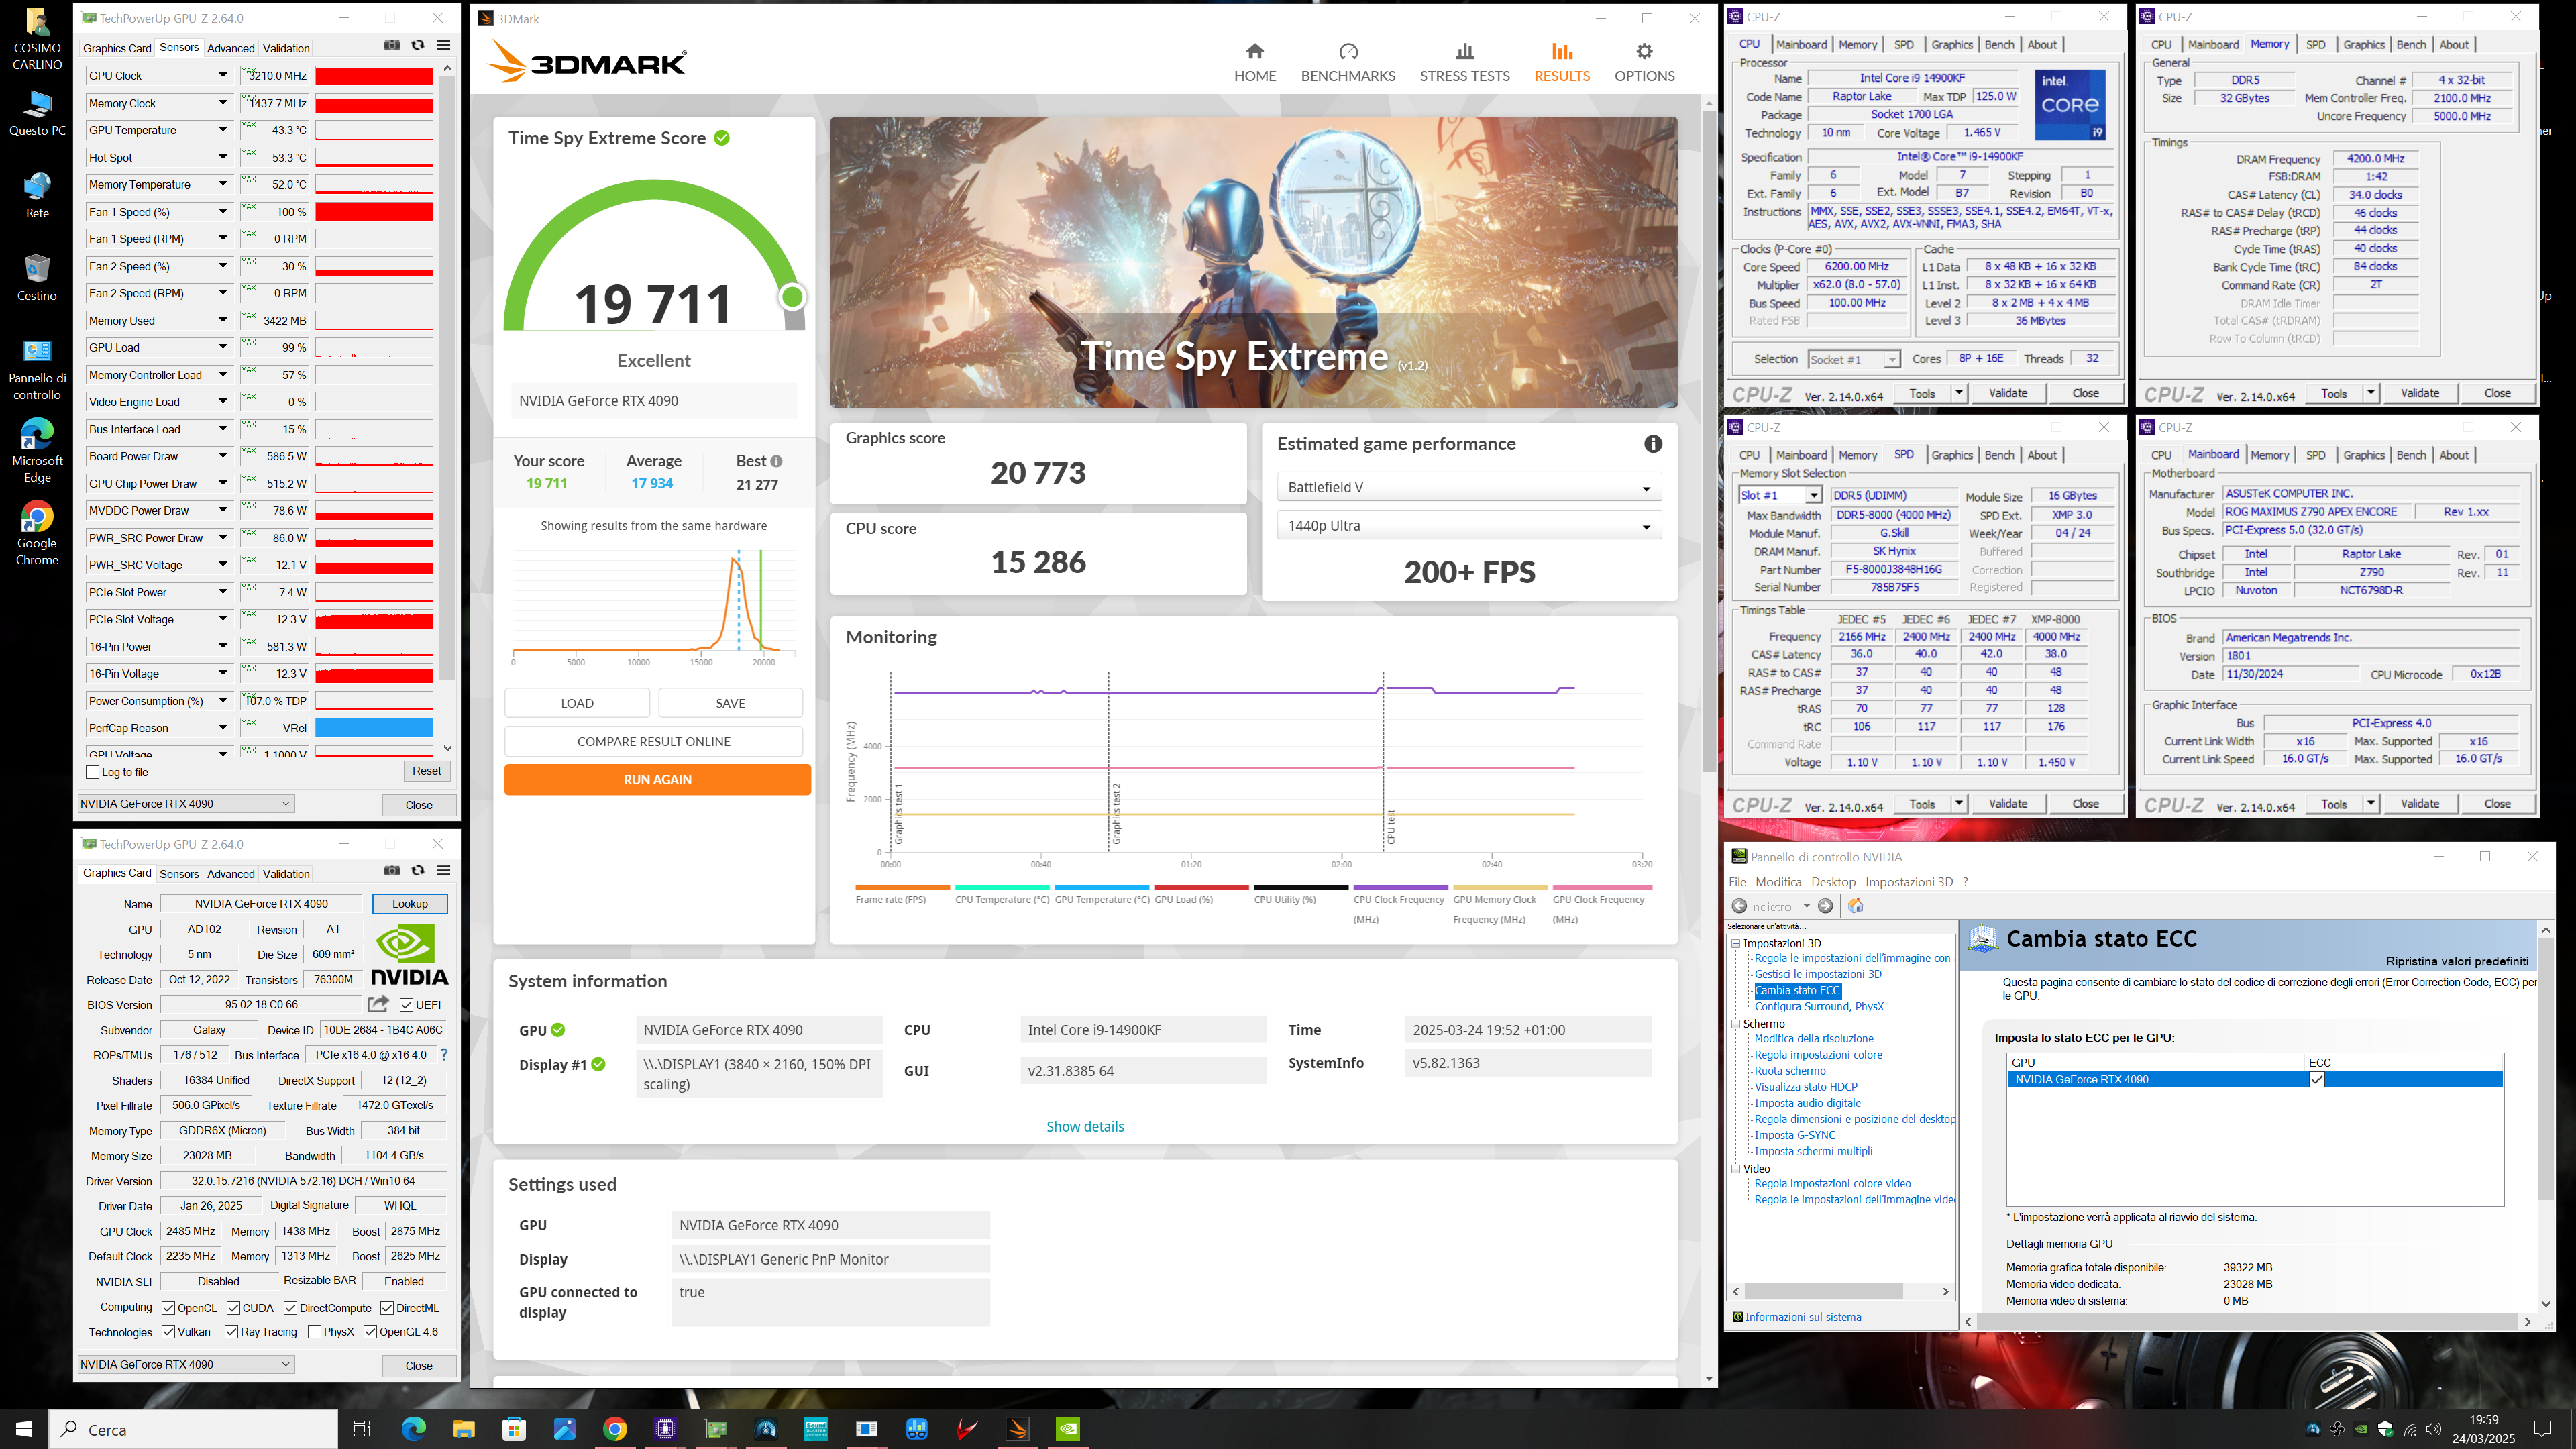Click BIOS Version share/export icon in GPU-Z

[378, 1004]
